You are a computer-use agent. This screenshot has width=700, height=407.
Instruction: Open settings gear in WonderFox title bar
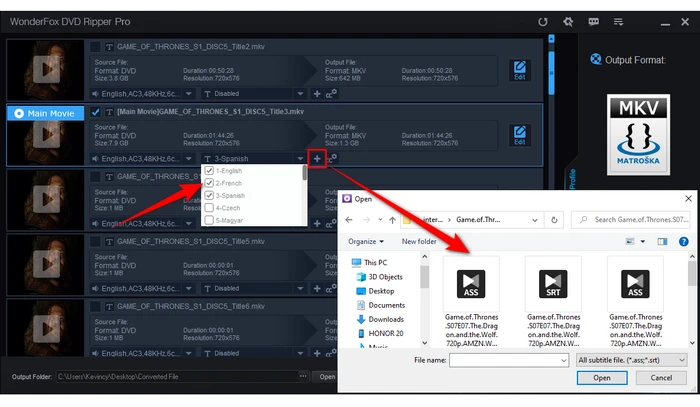tap(568, 21)
